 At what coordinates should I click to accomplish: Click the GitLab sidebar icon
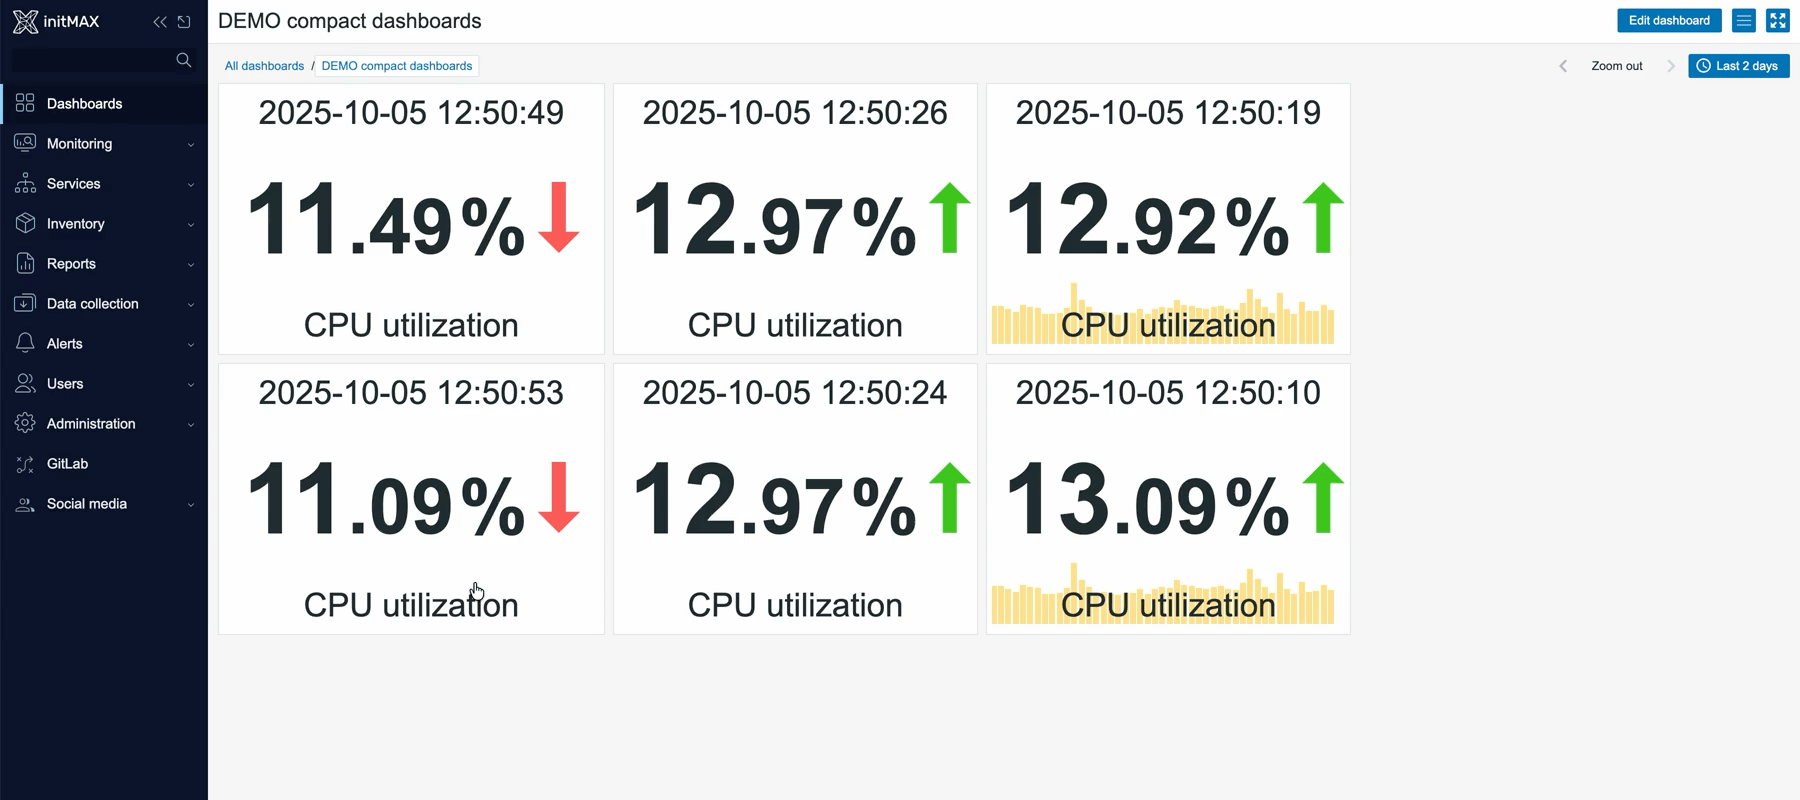[x=25, y=464]
